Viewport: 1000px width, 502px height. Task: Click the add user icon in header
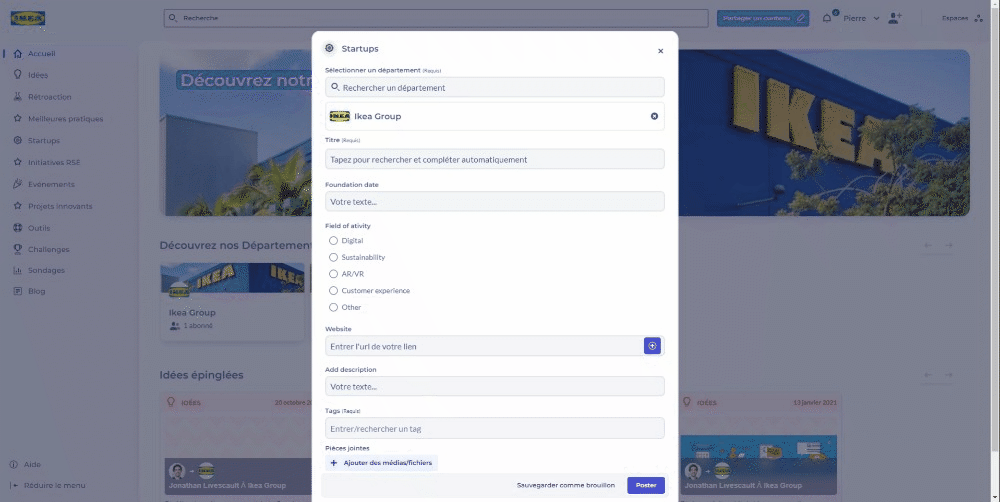pos(894,18)
